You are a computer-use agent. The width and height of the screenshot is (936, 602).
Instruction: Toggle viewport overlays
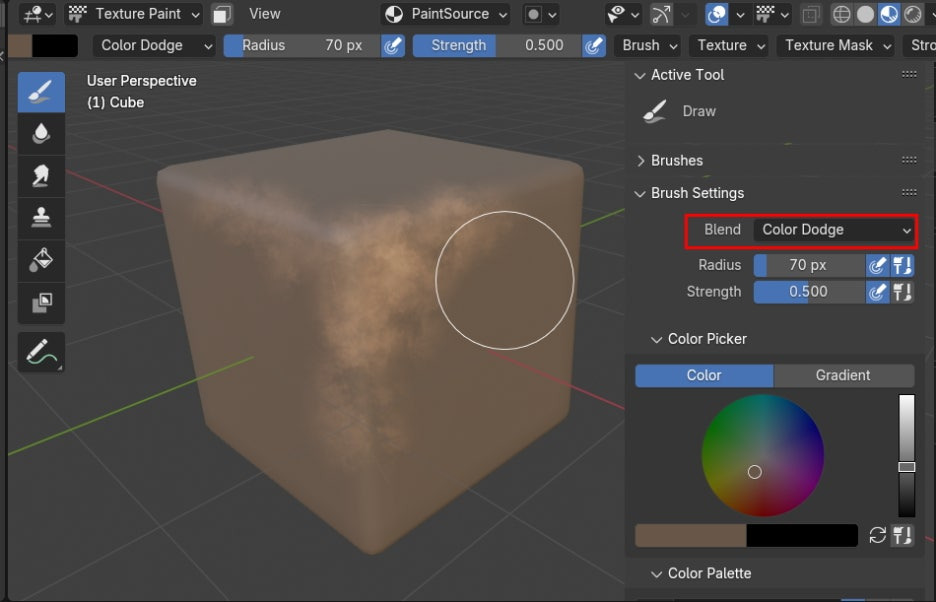point(716,14)
